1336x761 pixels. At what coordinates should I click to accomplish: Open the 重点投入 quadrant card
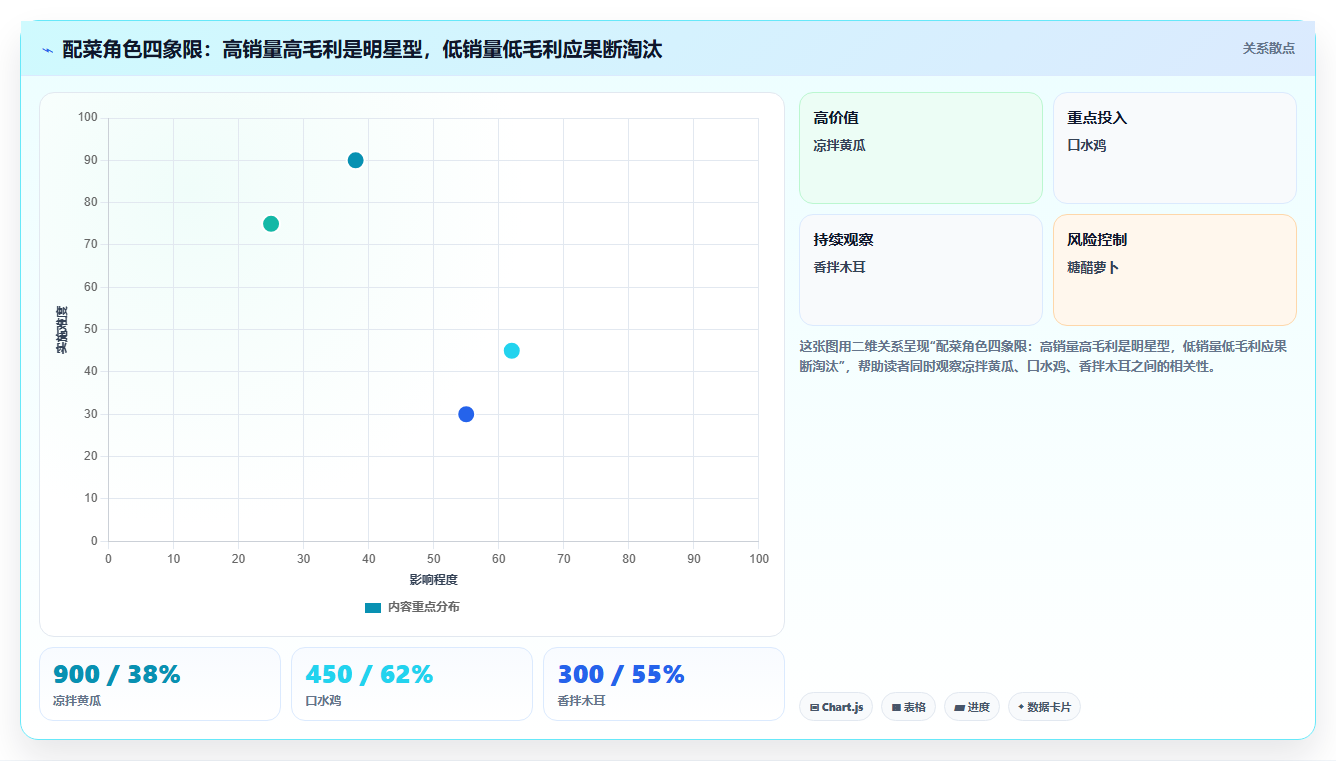1174,148
